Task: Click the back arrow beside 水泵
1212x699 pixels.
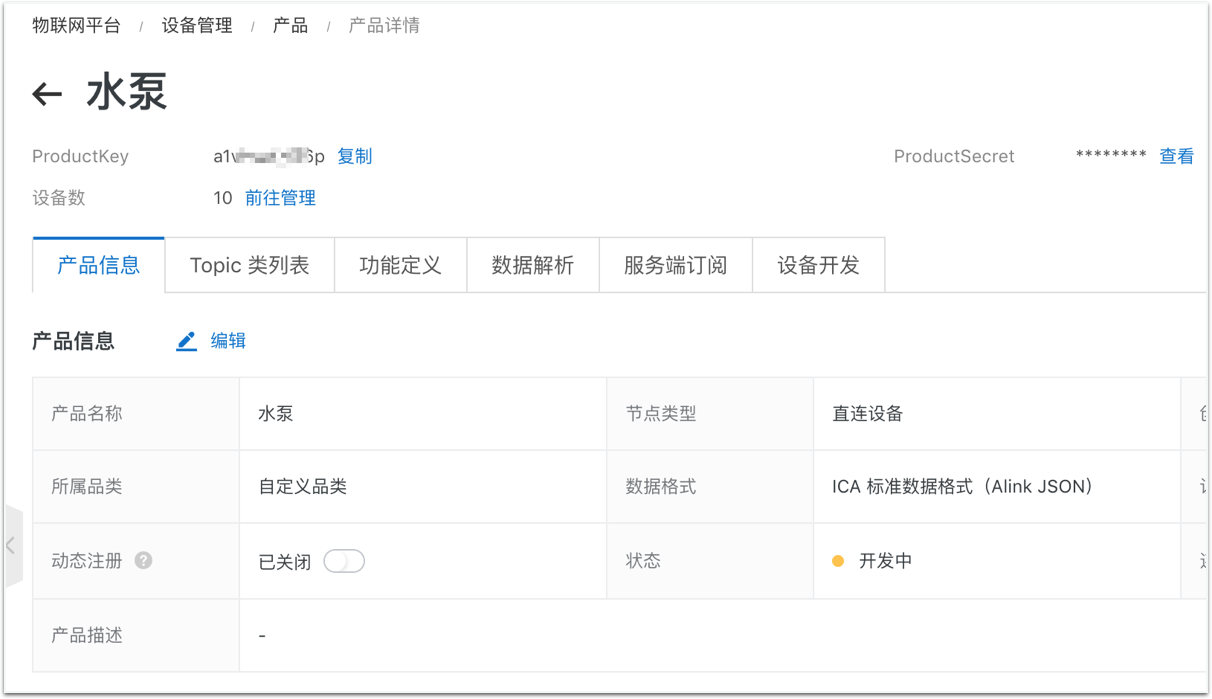Action: [x=47, y=94]
